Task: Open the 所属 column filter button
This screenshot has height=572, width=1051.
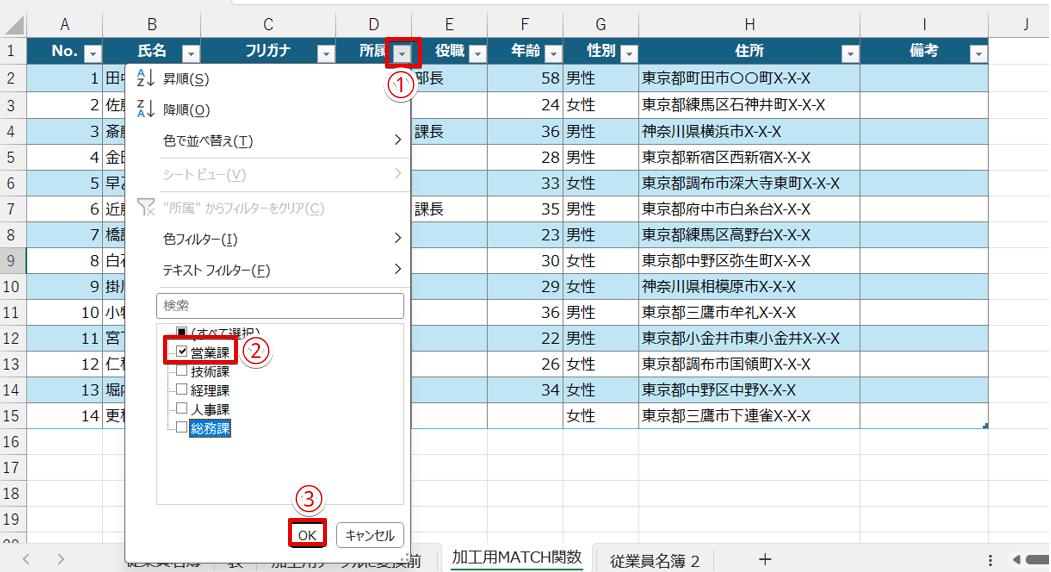Action: pyautogui.click(x=402, y=54)
